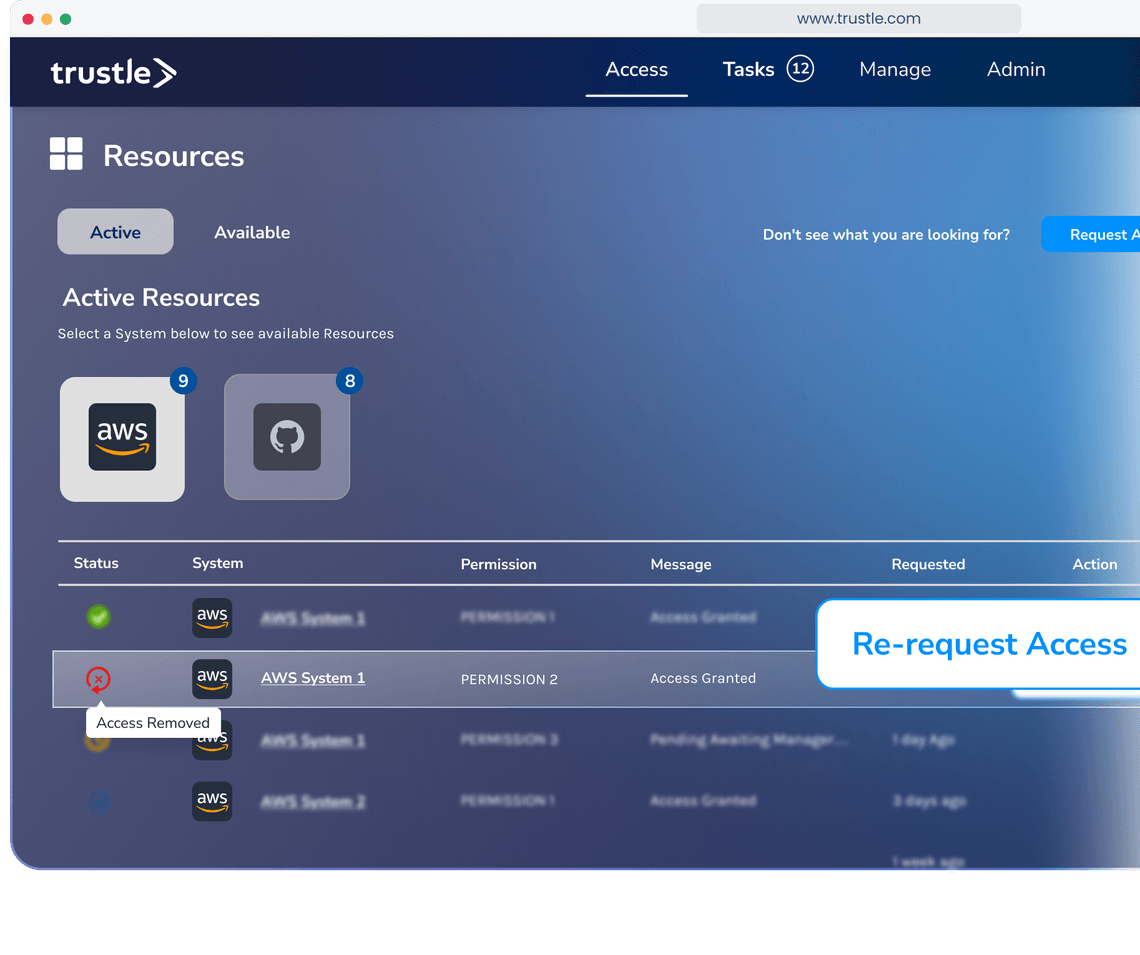Click Access Granted message in Permission 2 row
This screenshot has height=955, width=1140.
coord(704,678)
